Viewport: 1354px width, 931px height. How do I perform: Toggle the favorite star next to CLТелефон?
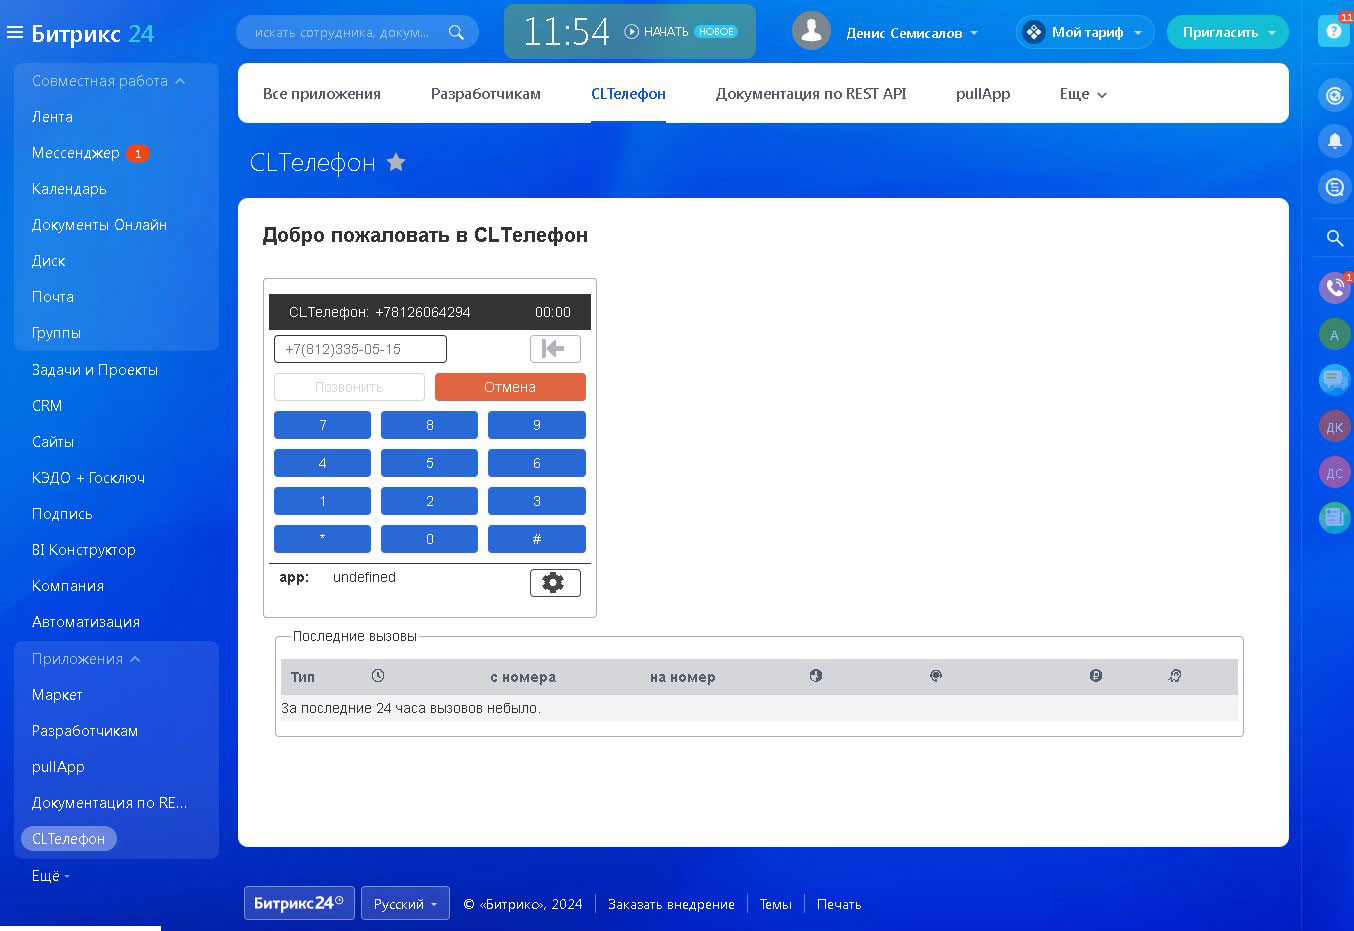click(x=396, y=162)
